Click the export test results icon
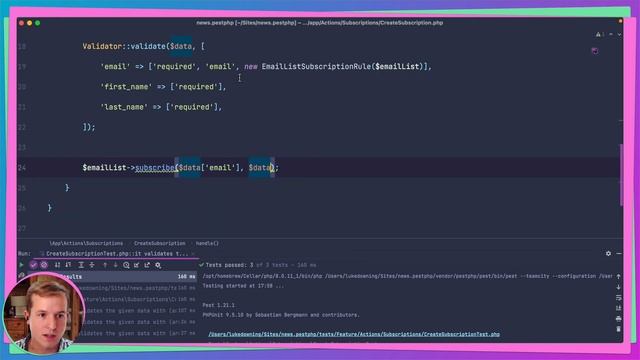 tap(147, 265)
